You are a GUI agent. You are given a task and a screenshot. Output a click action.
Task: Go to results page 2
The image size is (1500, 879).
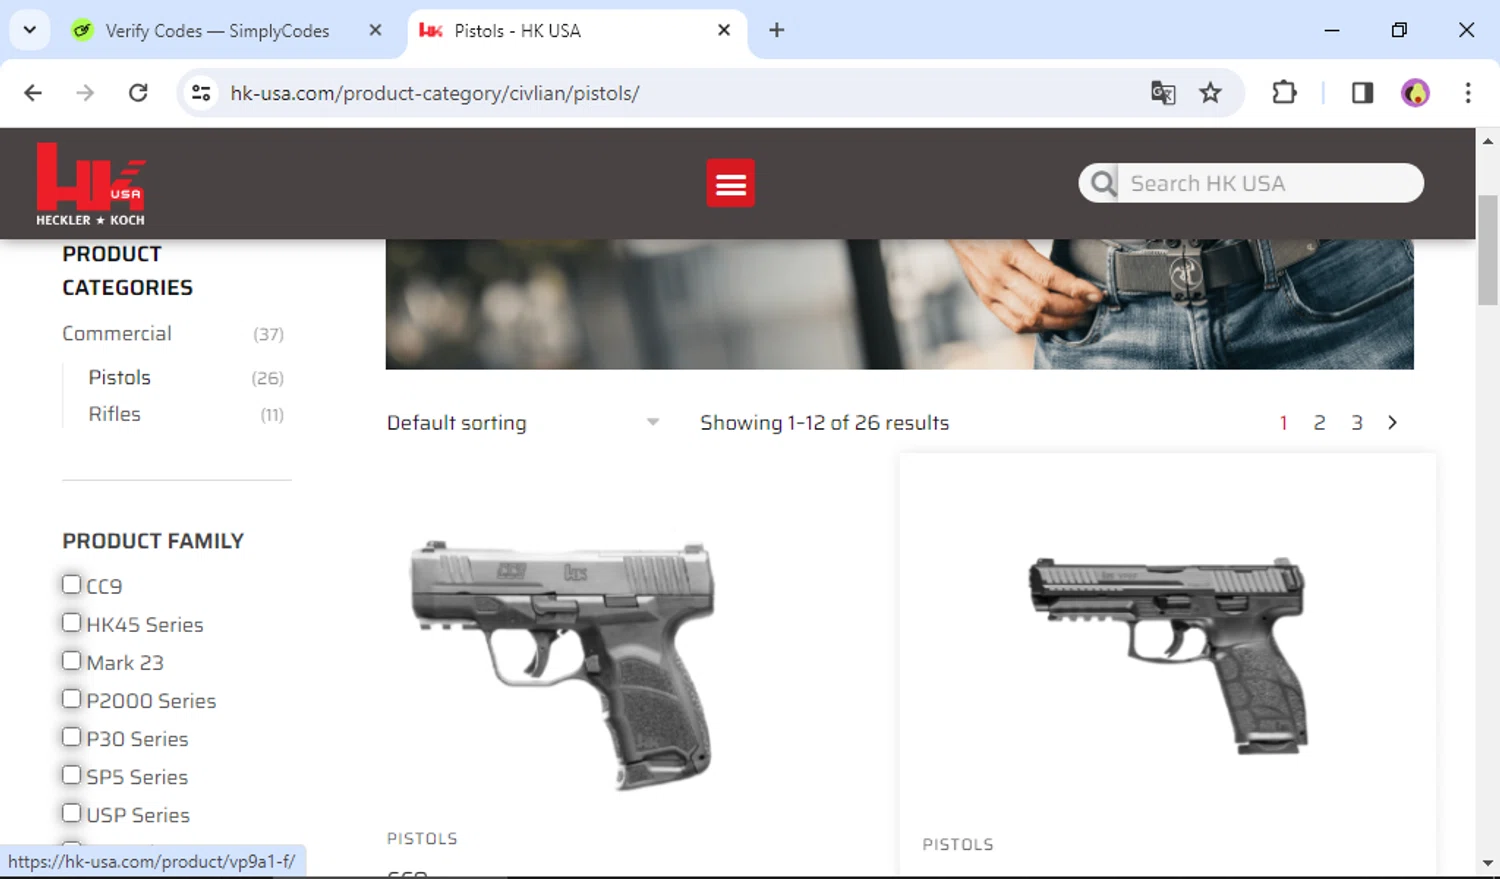pyautogui.click(x=1319, y=422)
